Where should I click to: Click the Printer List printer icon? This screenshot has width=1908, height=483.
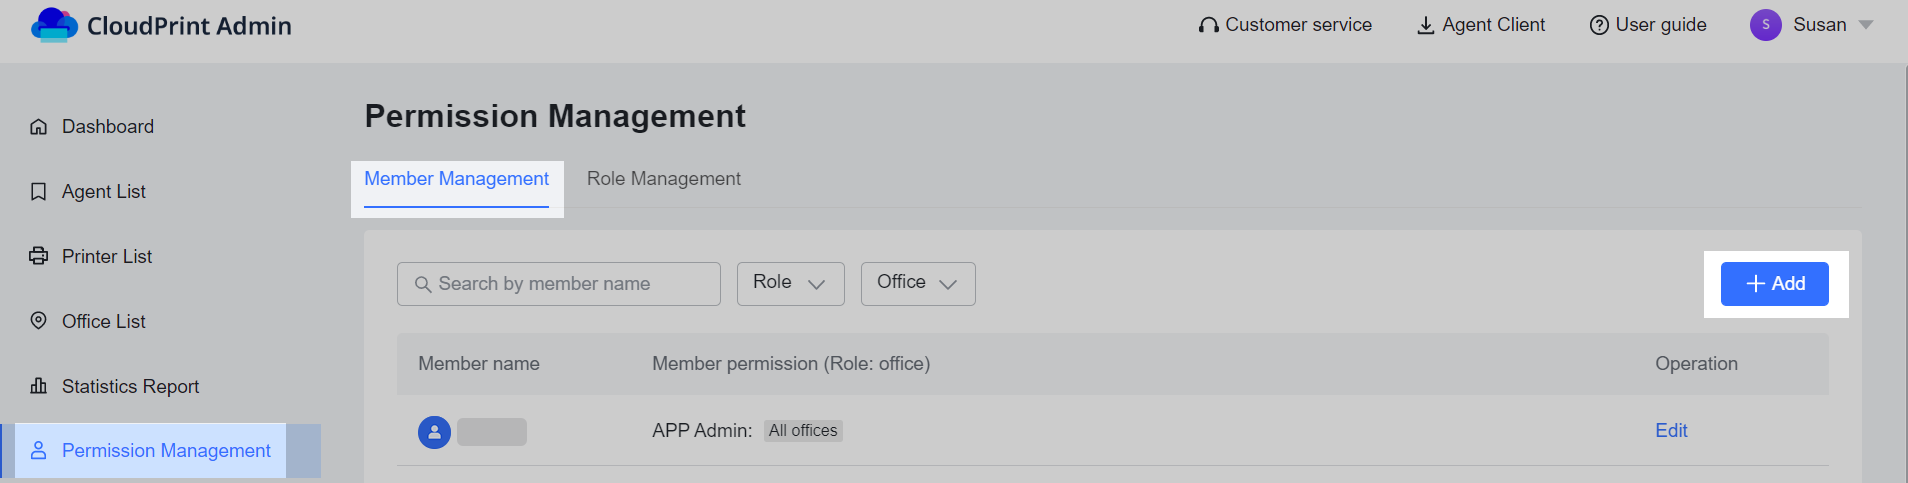click(x=39, y=256)
